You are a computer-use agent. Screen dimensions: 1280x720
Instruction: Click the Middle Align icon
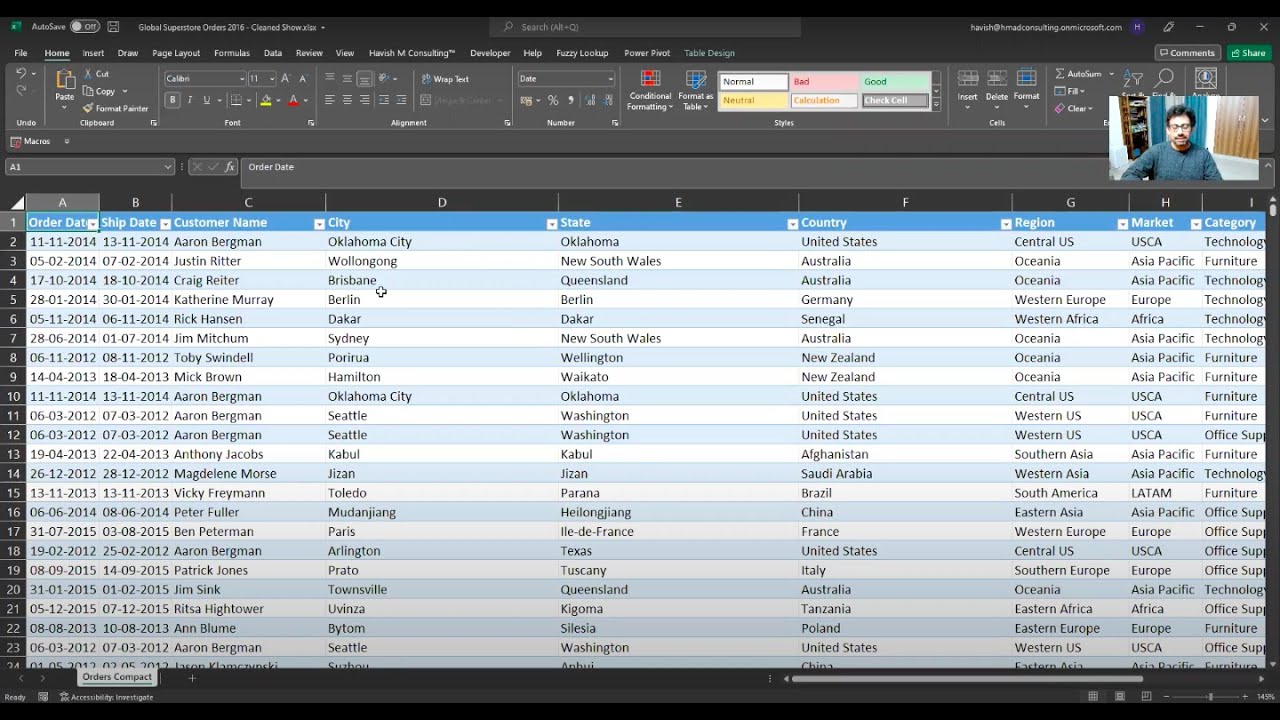click(x=347, y=79)
